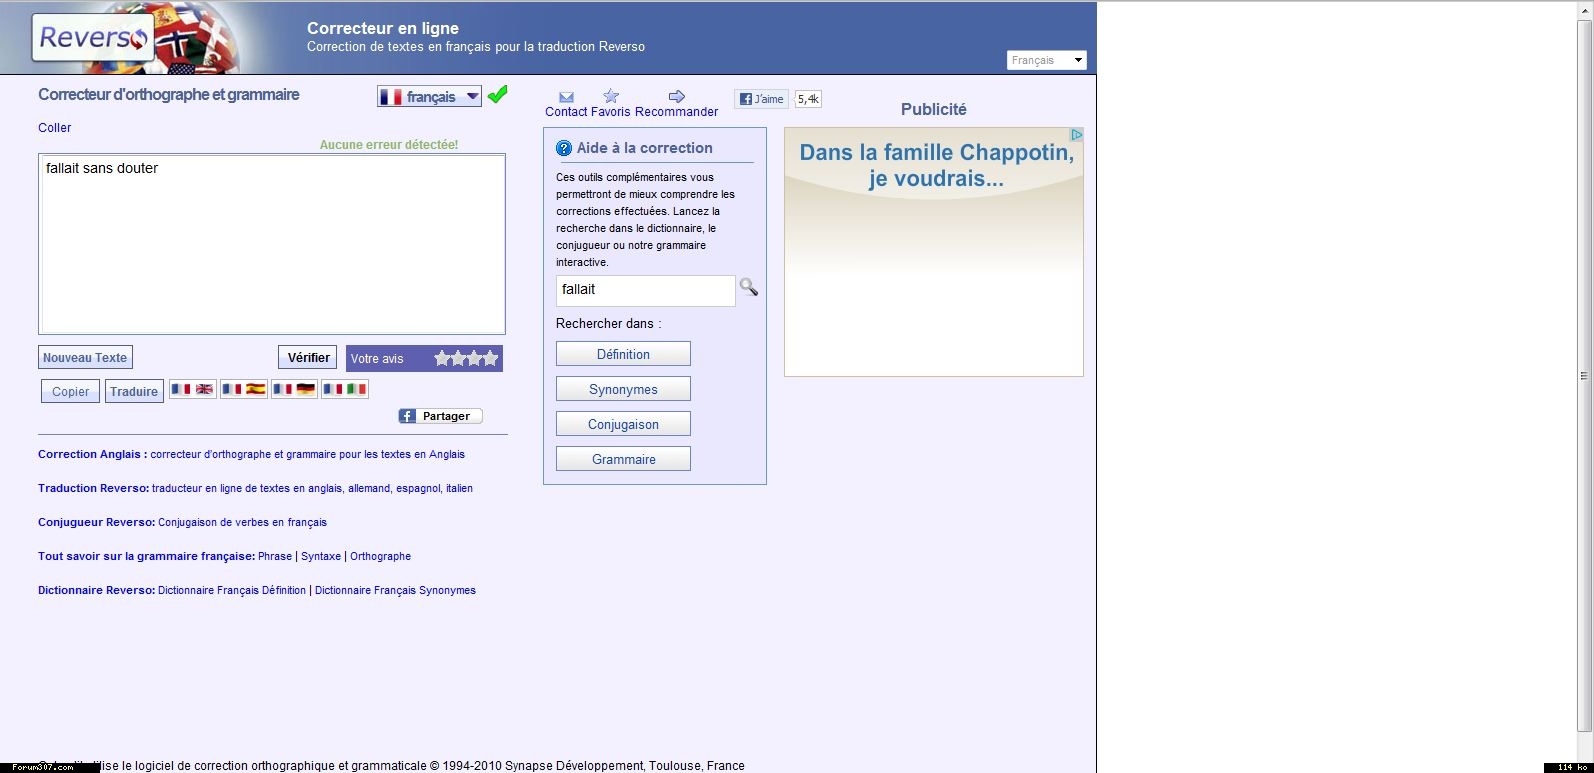Click the Recommander arrow icon

click(677, 97)
